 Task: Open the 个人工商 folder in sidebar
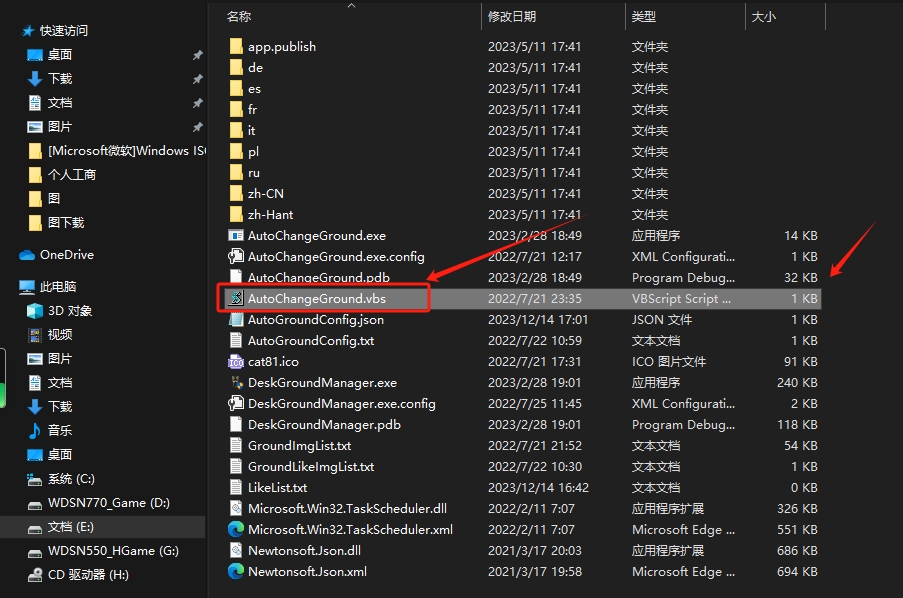coord(72,174)
